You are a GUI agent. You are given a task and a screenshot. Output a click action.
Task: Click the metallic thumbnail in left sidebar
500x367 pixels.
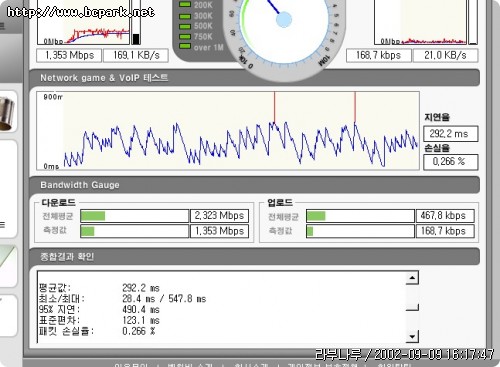pos(7,112)
